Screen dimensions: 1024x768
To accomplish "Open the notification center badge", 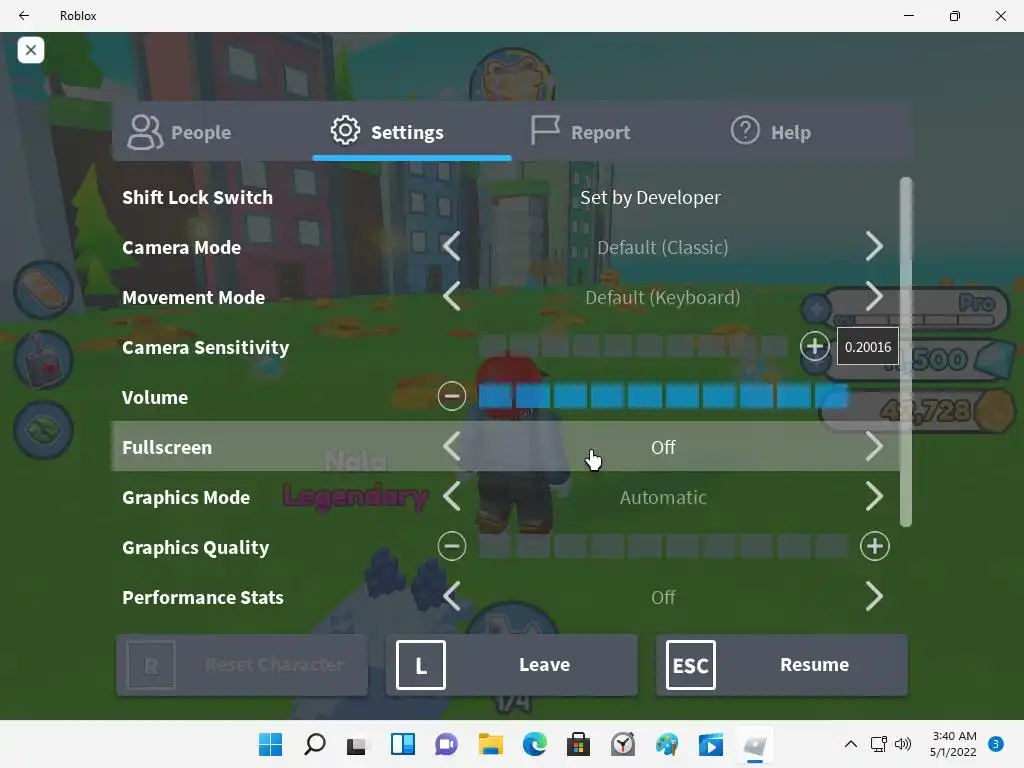I will (996, 744).
